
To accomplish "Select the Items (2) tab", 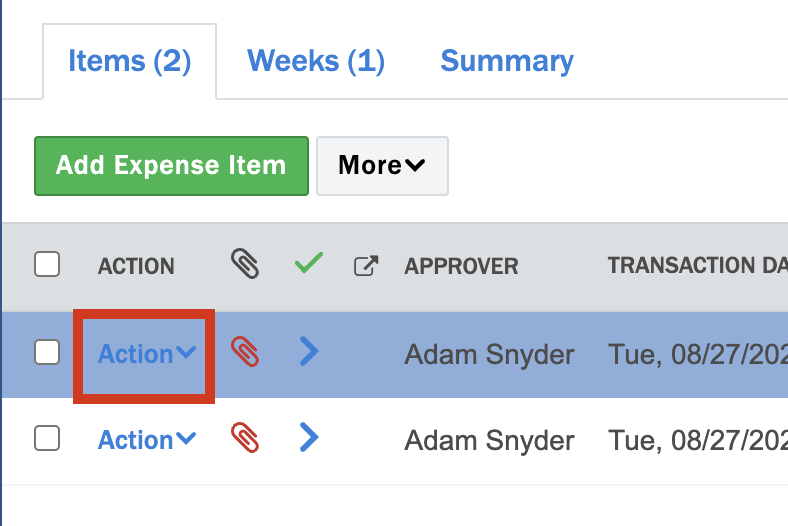I will [x=129, y=61].
